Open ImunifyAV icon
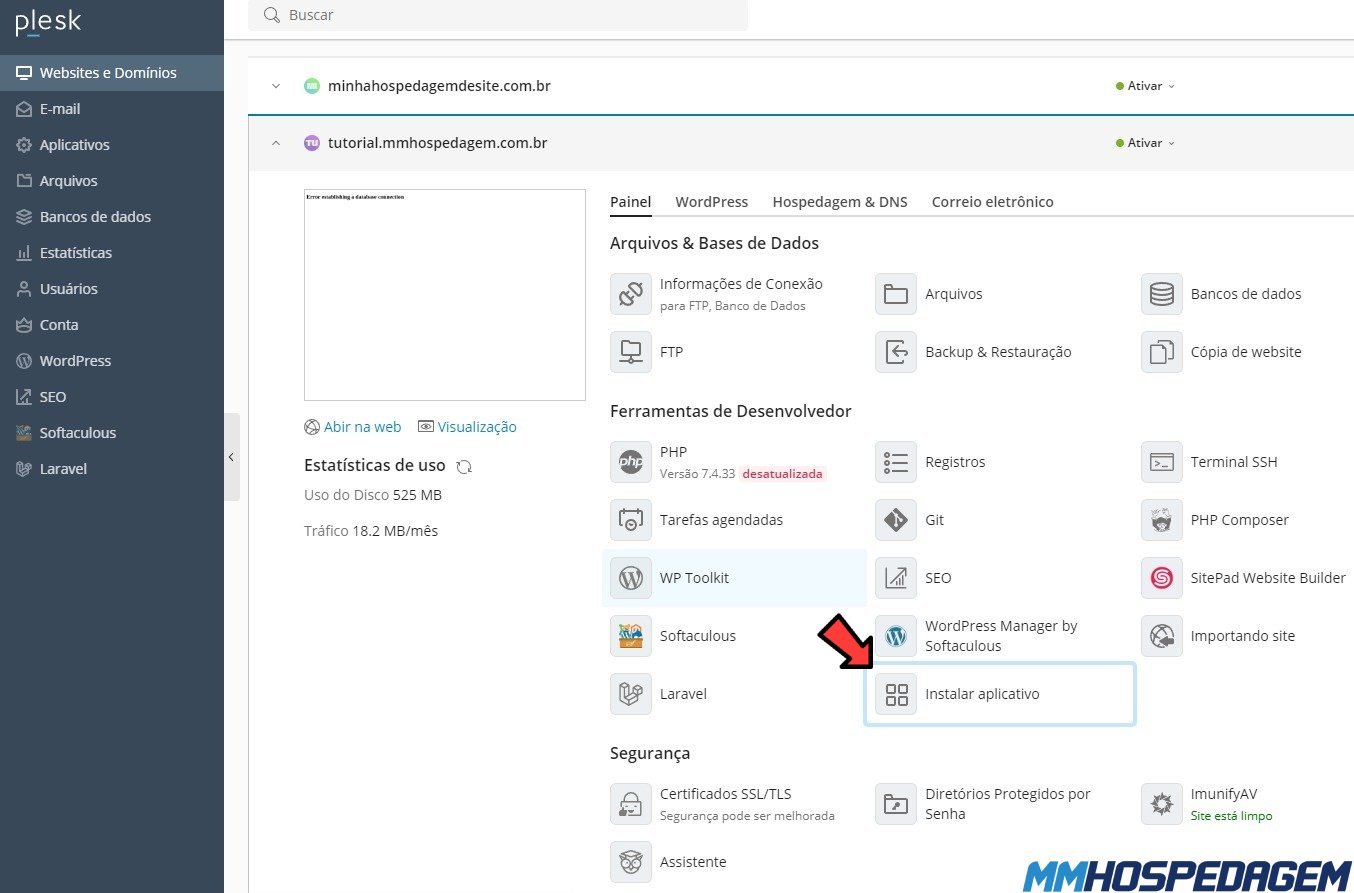The height and width of the screenshot is (893, 1354). (x=1161, y=804)
